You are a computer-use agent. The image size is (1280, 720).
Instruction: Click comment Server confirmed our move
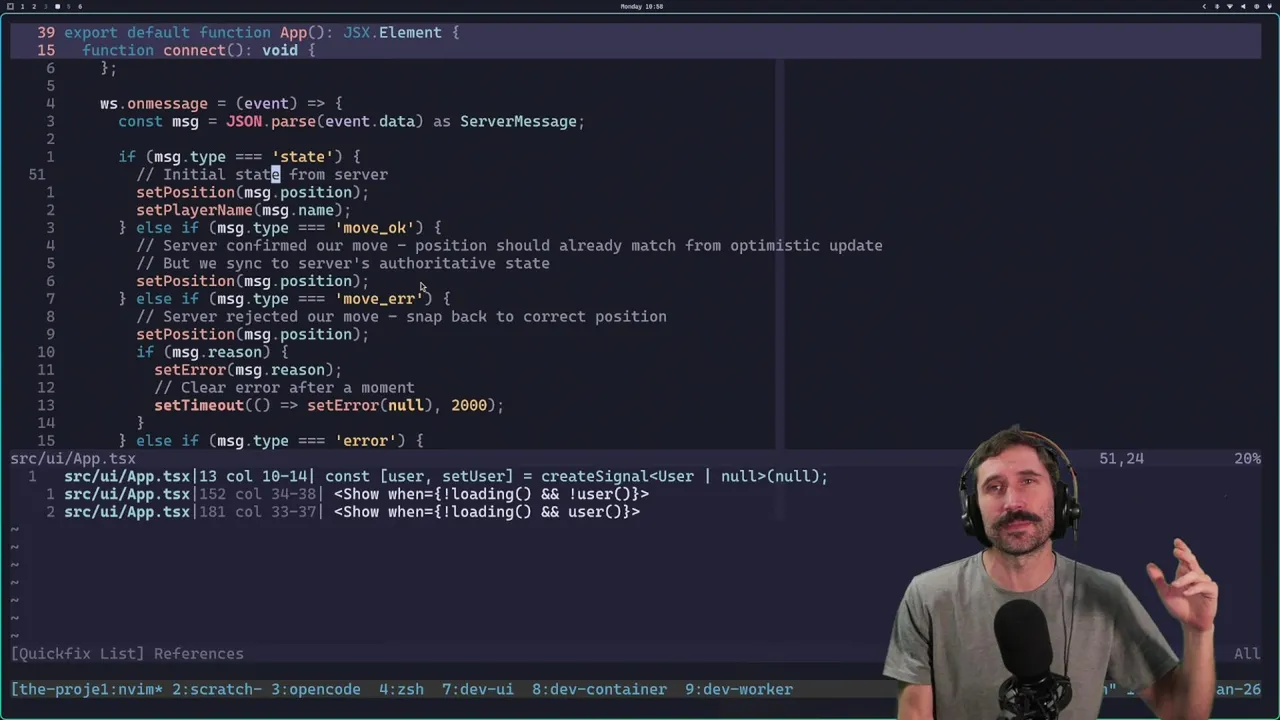(509, 246)
